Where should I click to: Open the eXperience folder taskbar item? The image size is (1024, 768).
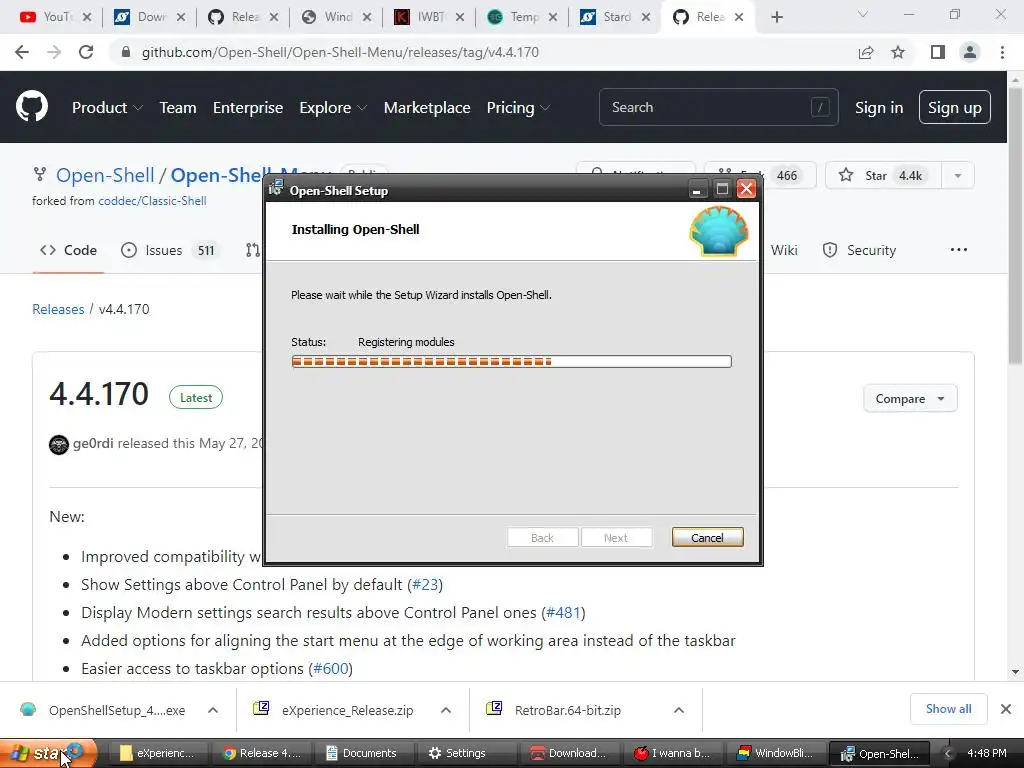pyautogui.click(x=157, y=753)
